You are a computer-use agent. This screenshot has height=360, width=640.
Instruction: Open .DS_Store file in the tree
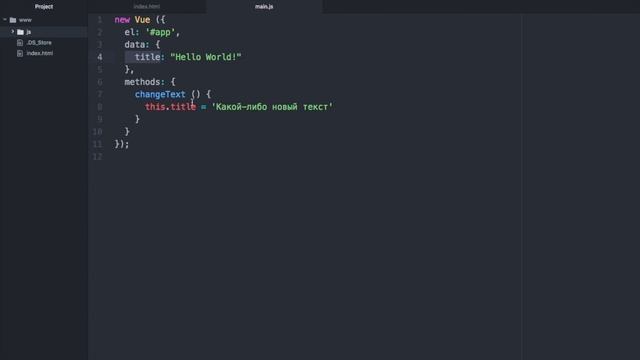pyautogui.click(x=39, y=42)
